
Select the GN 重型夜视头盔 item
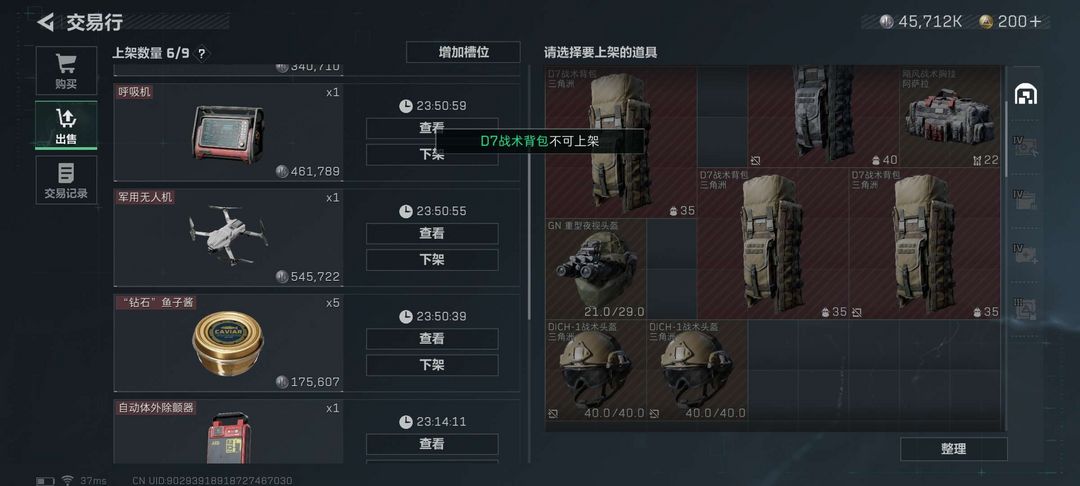[596, 268]
